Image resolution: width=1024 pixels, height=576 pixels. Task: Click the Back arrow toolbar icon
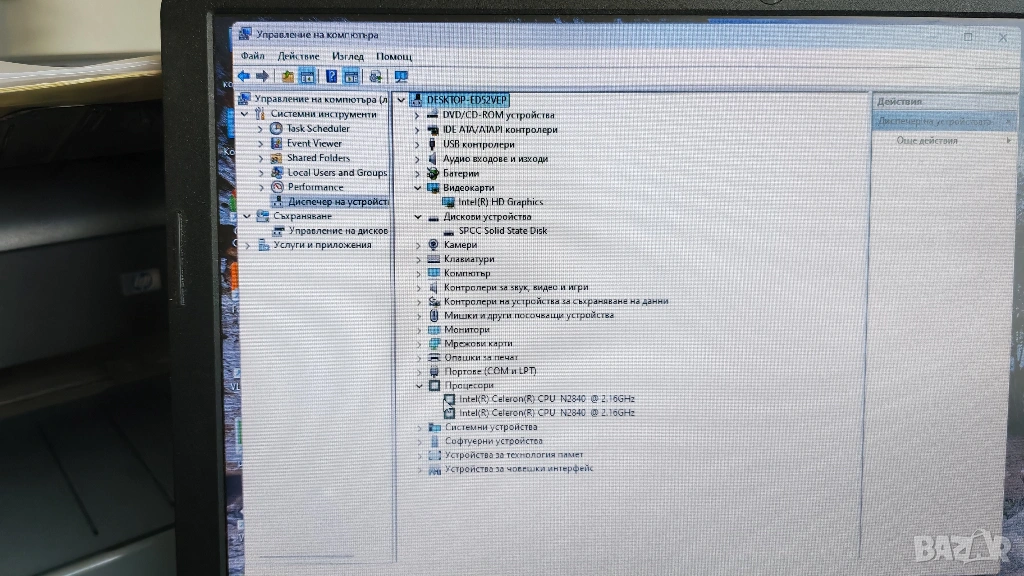coord(244,76)
